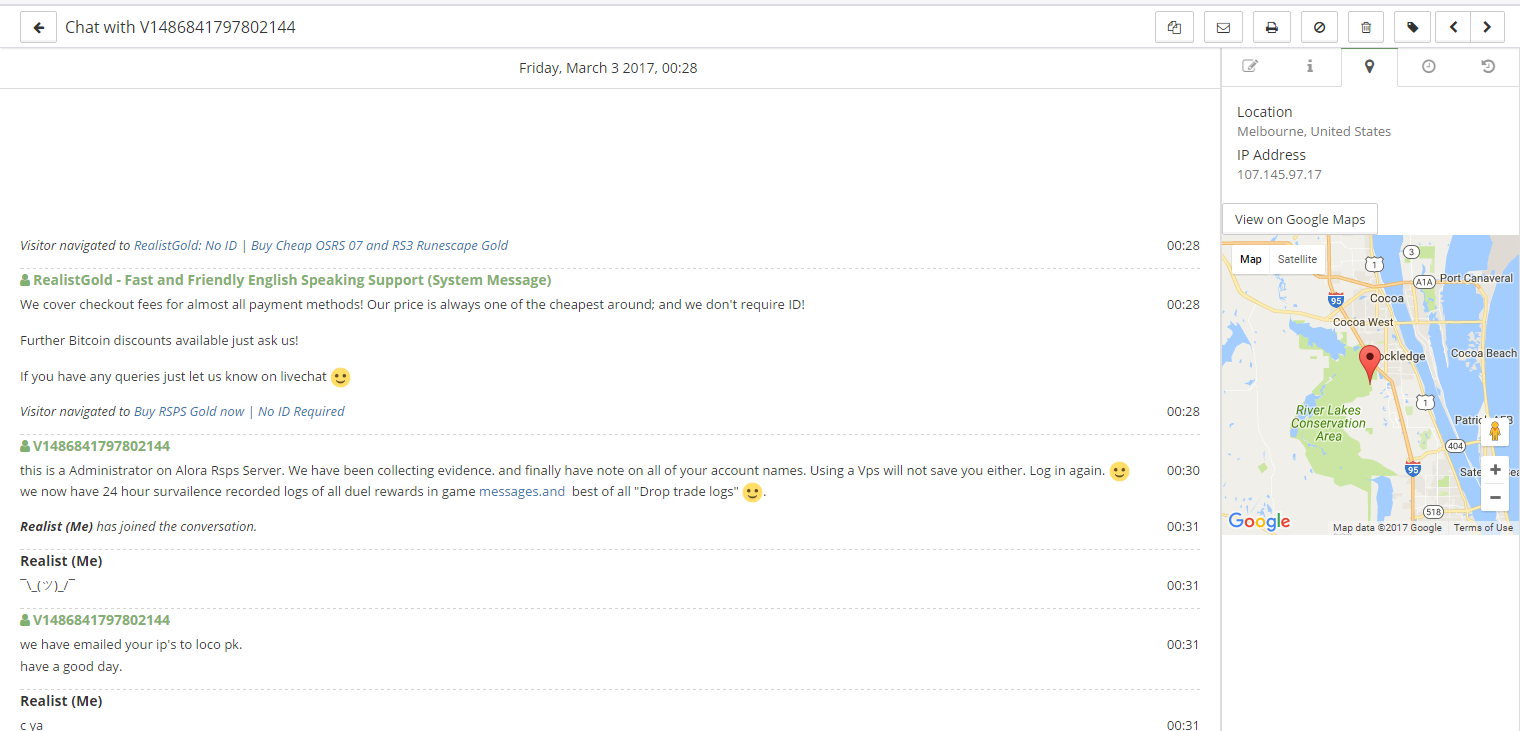
Task: Click IP address 107.145.97.17
Action: 1279,174
